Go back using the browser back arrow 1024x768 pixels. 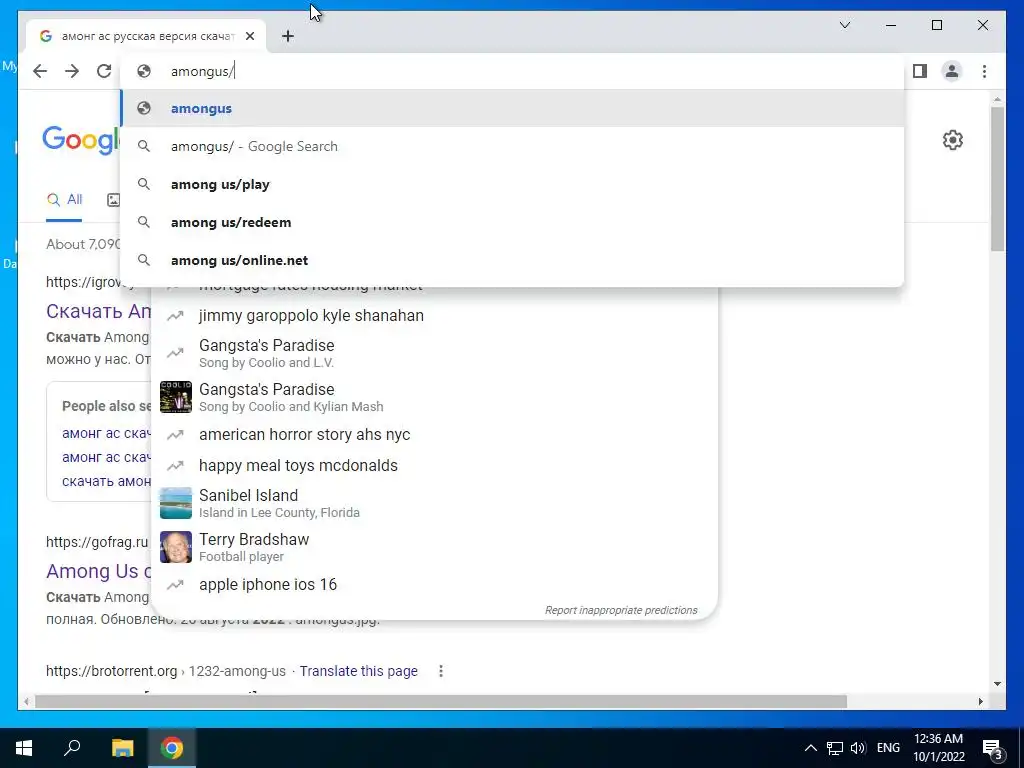tap(40, 71)
